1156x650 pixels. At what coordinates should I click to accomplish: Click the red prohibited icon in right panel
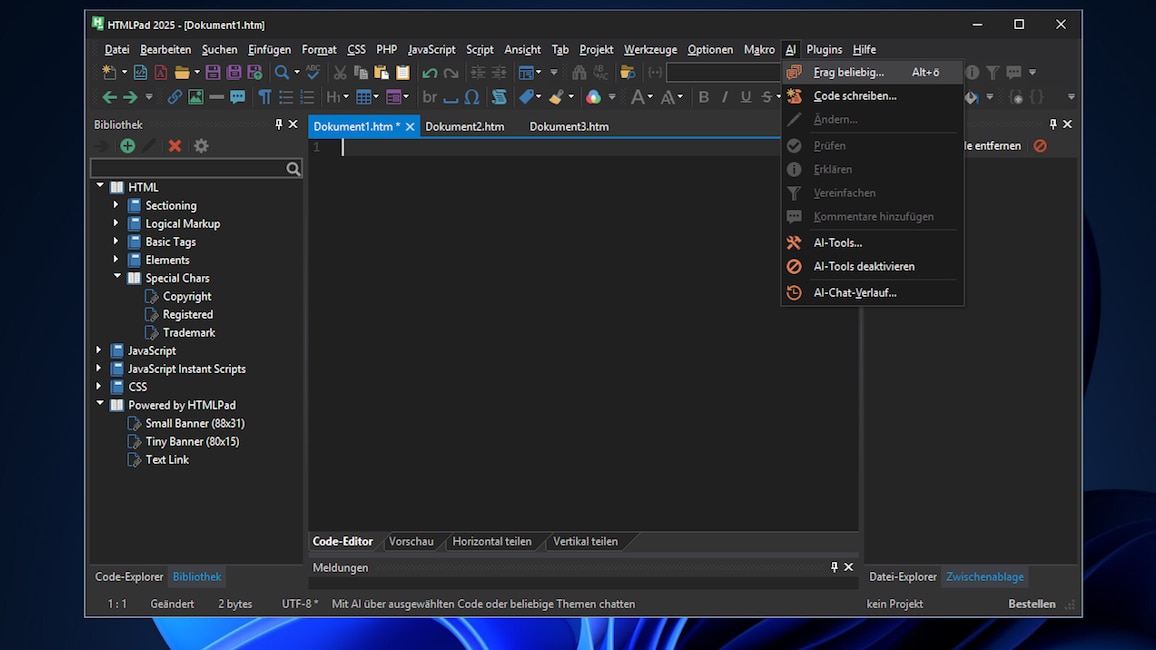click(1040, 146)
